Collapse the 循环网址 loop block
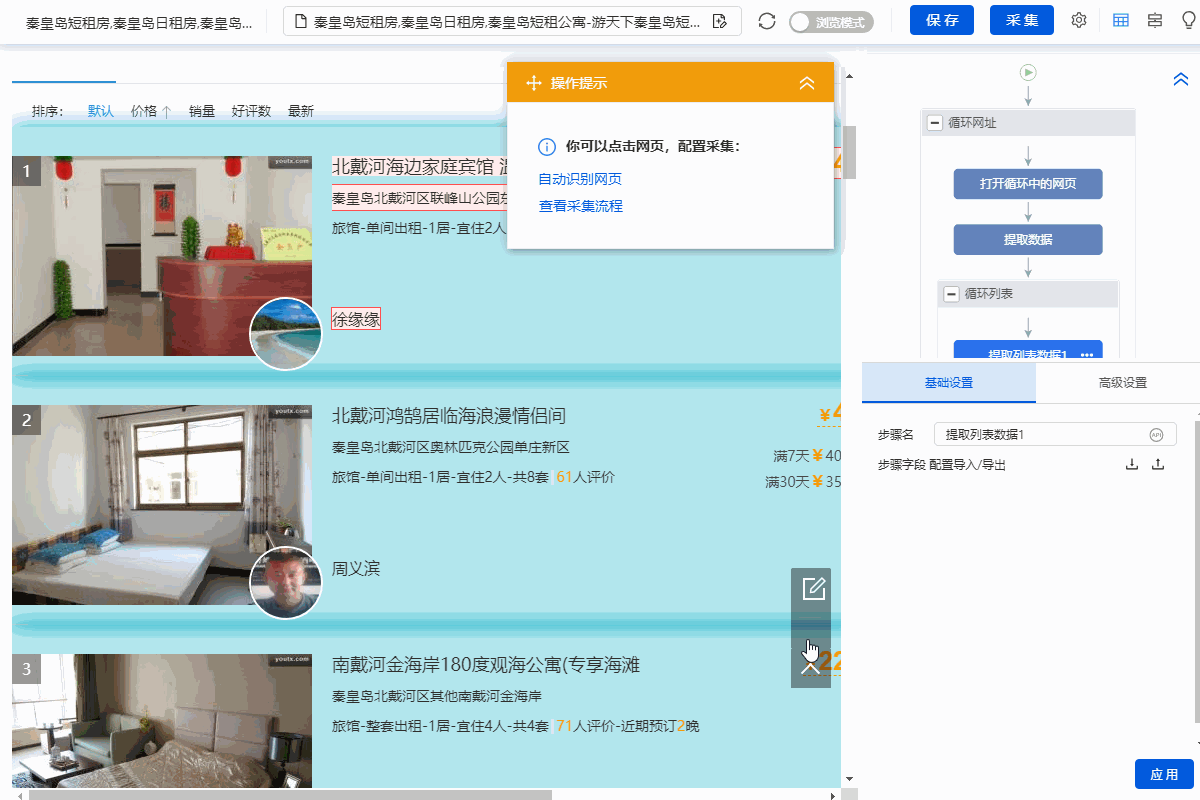Viewport: 1200px width, 800px height. (x=935, y=123)
